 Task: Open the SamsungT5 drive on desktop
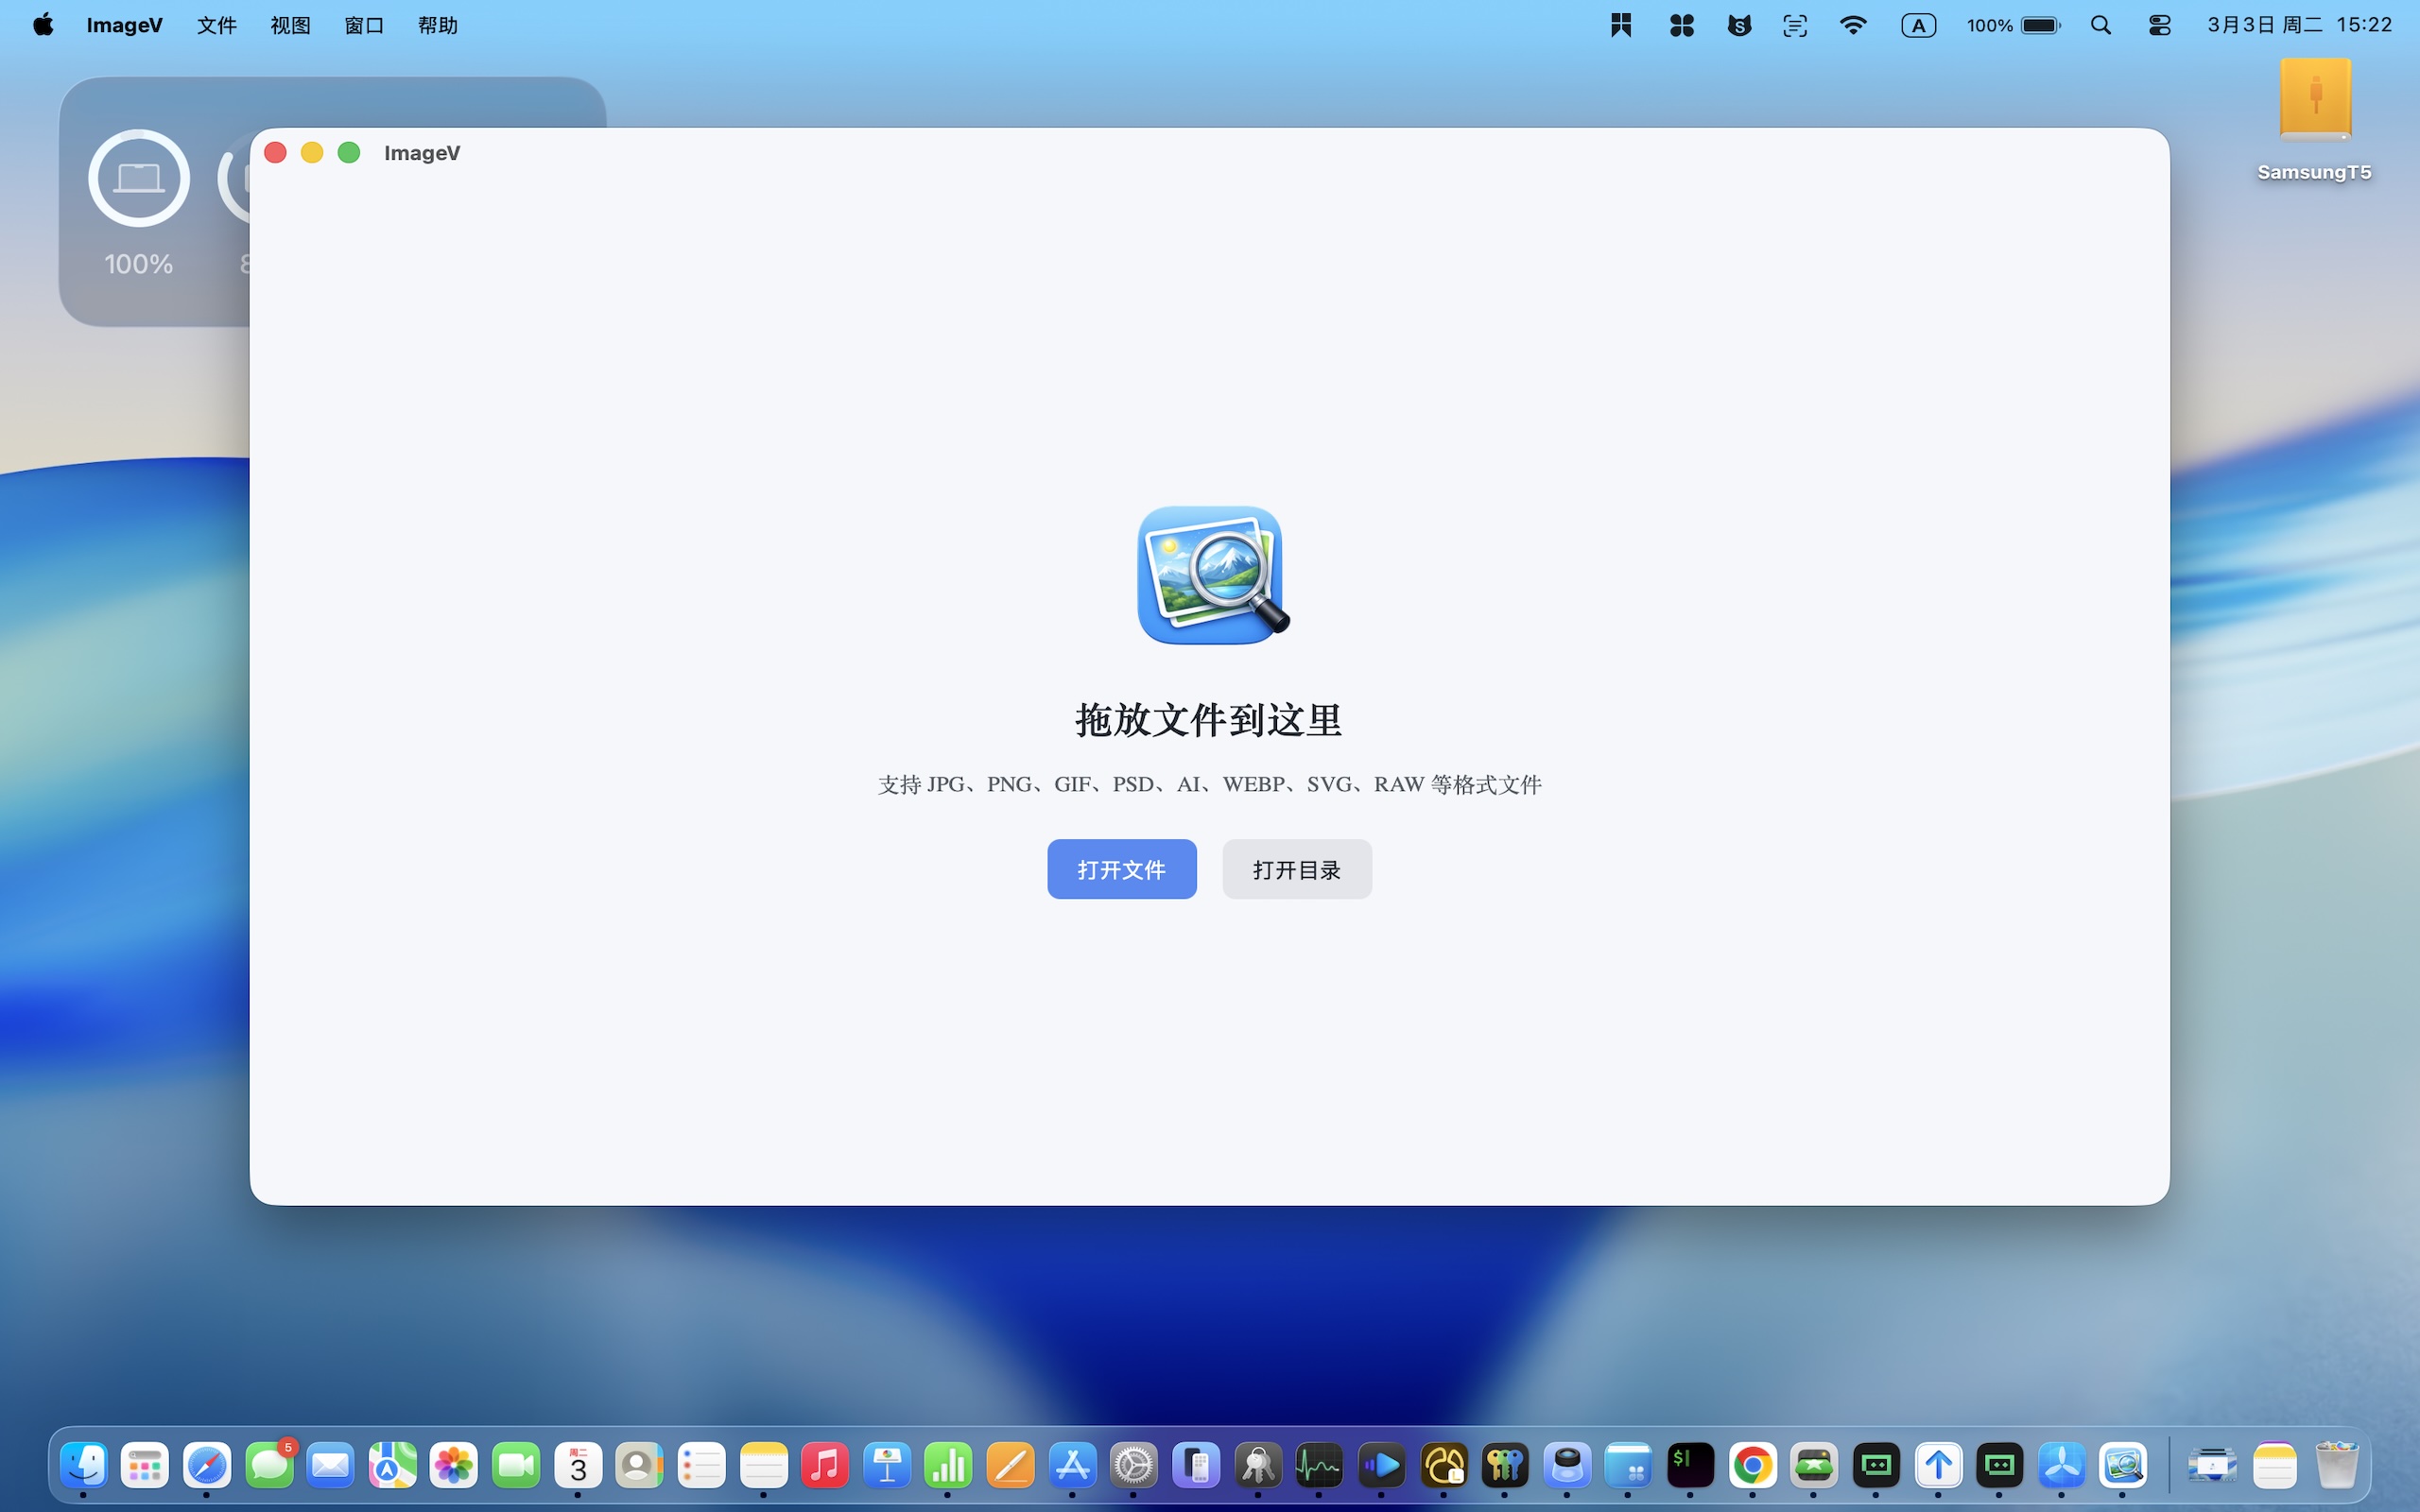[x=2314, y=100]
